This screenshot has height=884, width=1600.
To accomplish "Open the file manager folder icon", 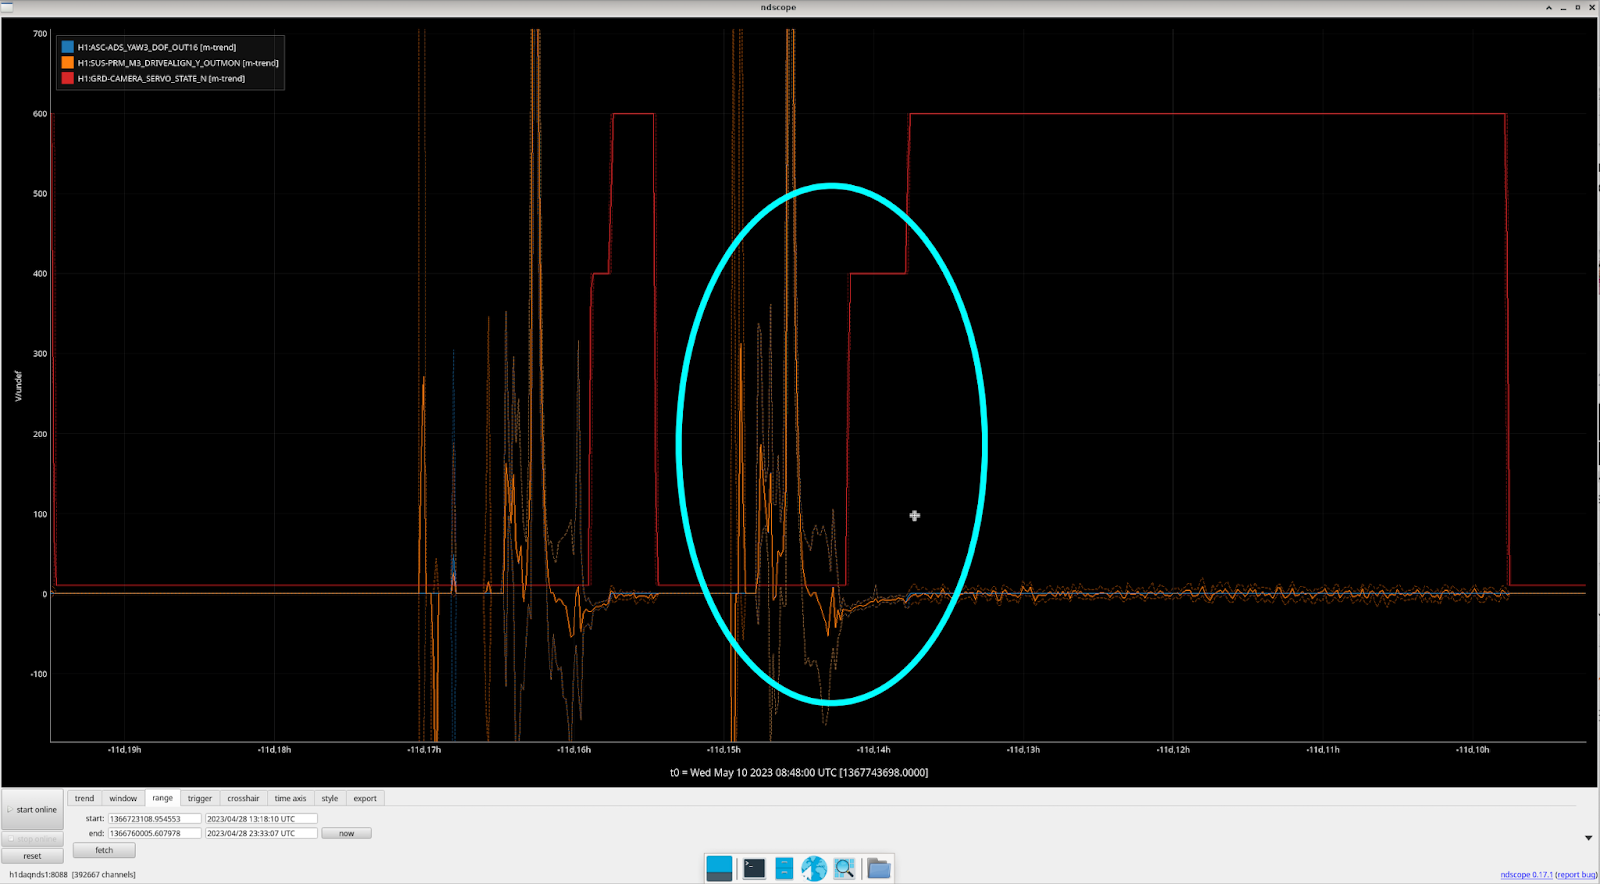I will 878,868.
